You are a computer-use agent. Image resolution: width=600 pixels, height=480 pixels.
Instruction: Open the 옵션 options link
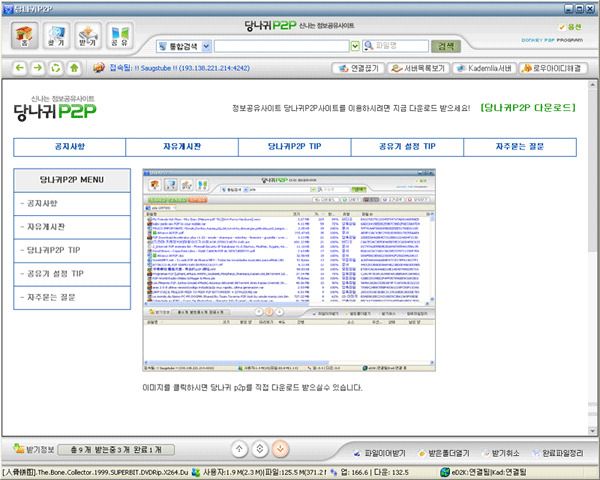[x=571, y=27]
